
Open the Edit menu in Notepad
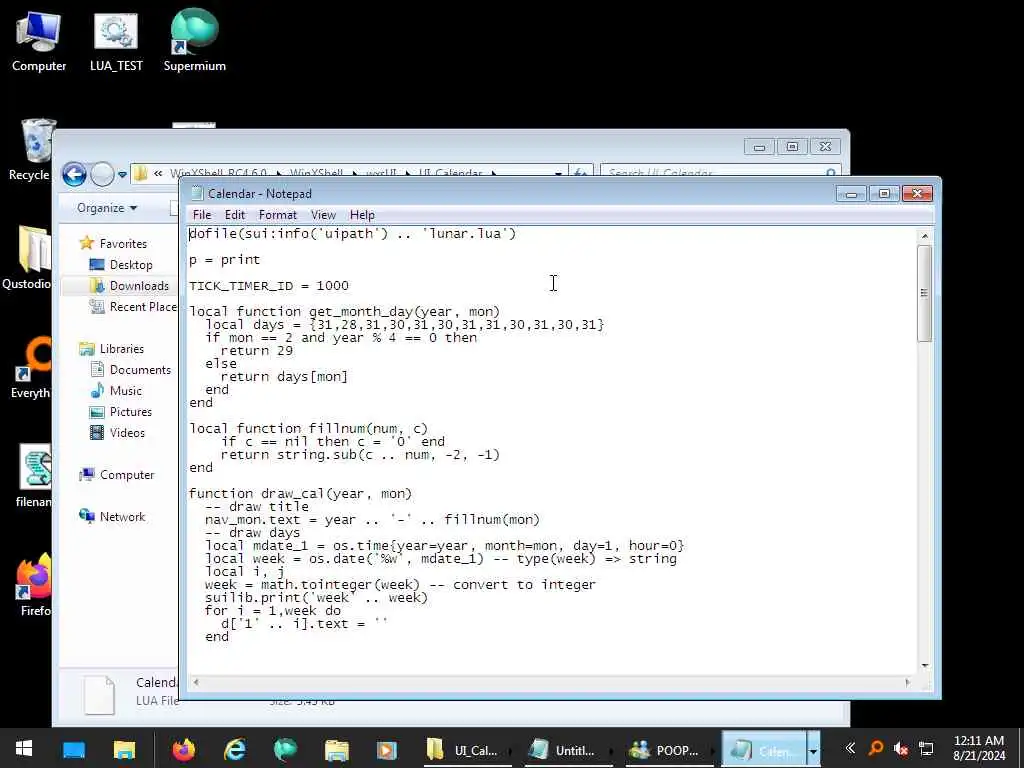(234, 215)
